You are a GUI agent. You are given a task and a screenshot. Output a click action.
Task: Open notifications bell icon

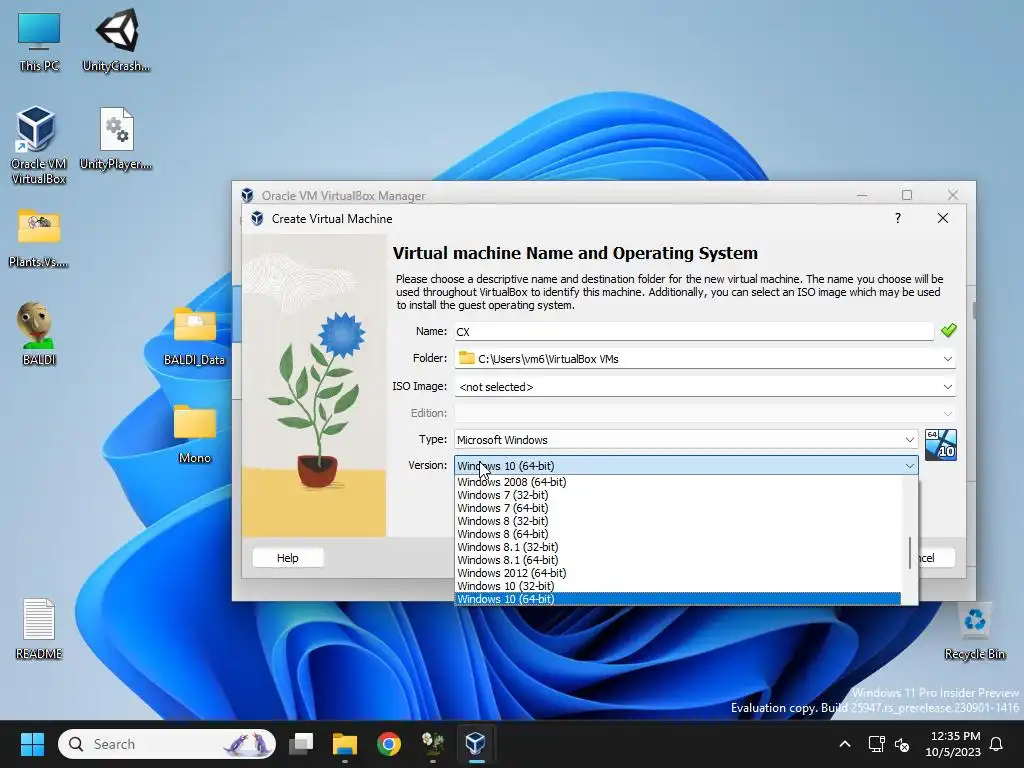[997, 744]
